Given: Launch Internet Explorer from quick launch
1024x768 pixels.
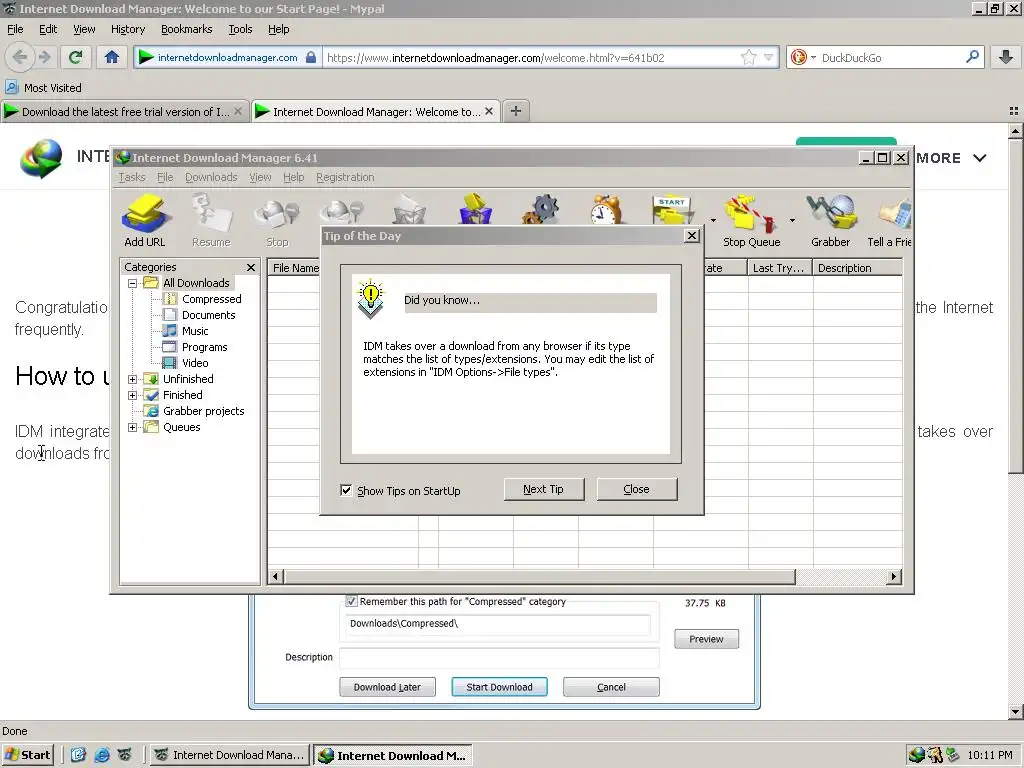Looking at the screenshot, I should pos(102,755).
